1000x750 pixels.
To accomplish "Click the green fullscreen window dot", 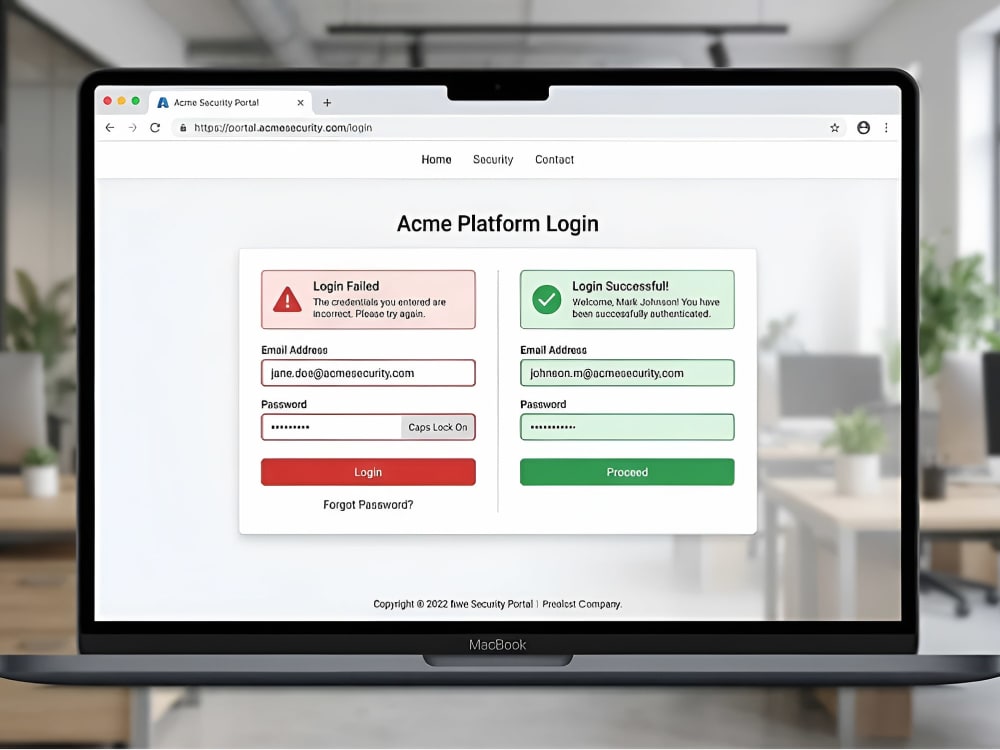I will pyautogui.click(x=136, y=101).
